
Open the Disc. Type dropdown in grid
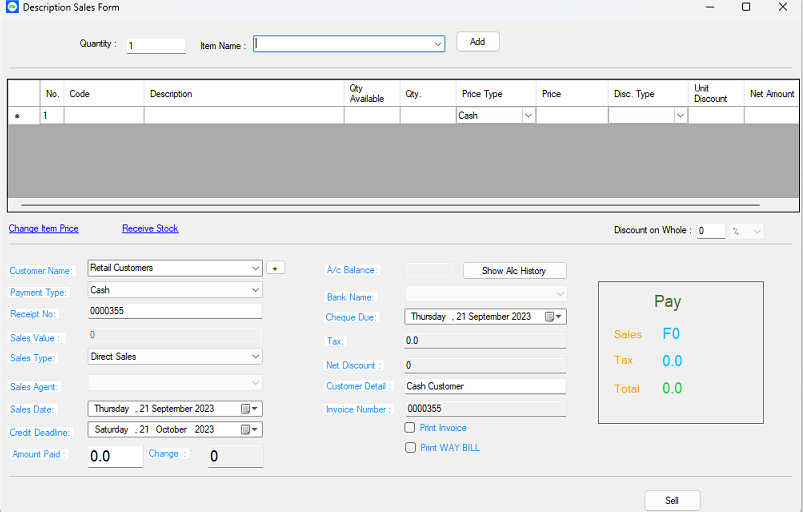coord(680,116)
